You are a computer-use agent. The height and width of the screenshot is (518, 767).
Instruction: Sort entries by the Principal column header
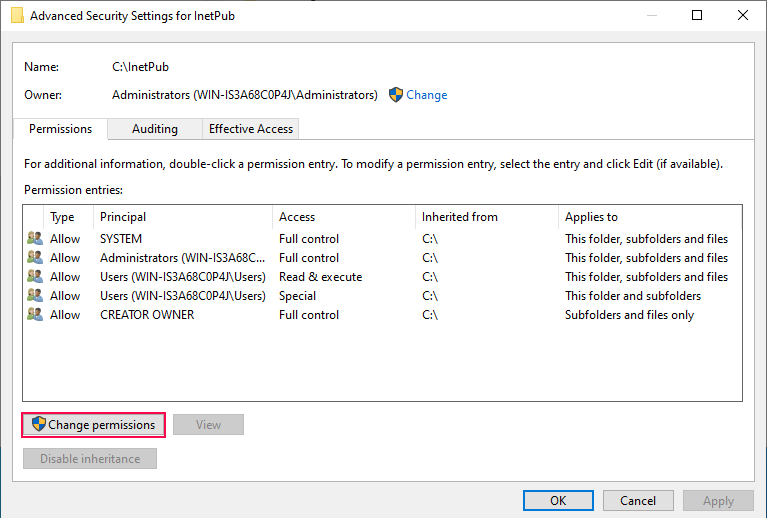coord(182,217)
